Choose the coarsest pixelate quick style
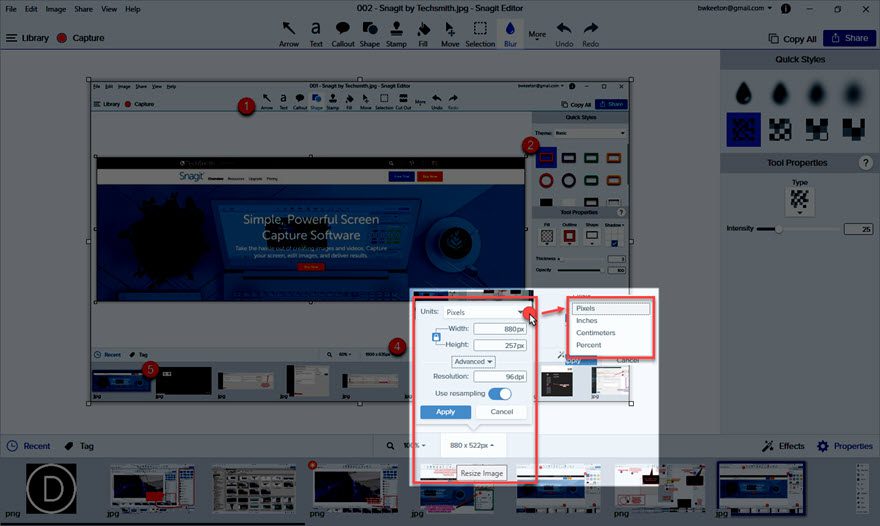The width and height of the screenshot is (880, 526). [x=853, y=130]
